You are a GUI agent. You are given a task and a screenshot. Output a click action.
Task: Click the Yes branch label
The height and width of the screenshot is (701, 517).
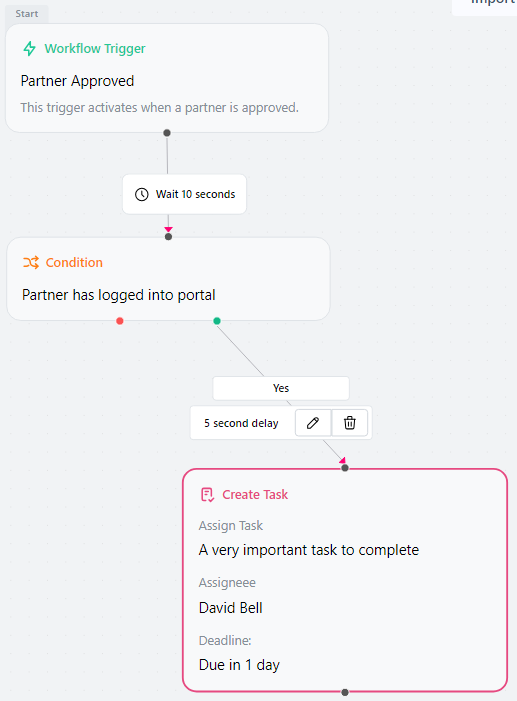pyautogui.click(x=281, y=388)
